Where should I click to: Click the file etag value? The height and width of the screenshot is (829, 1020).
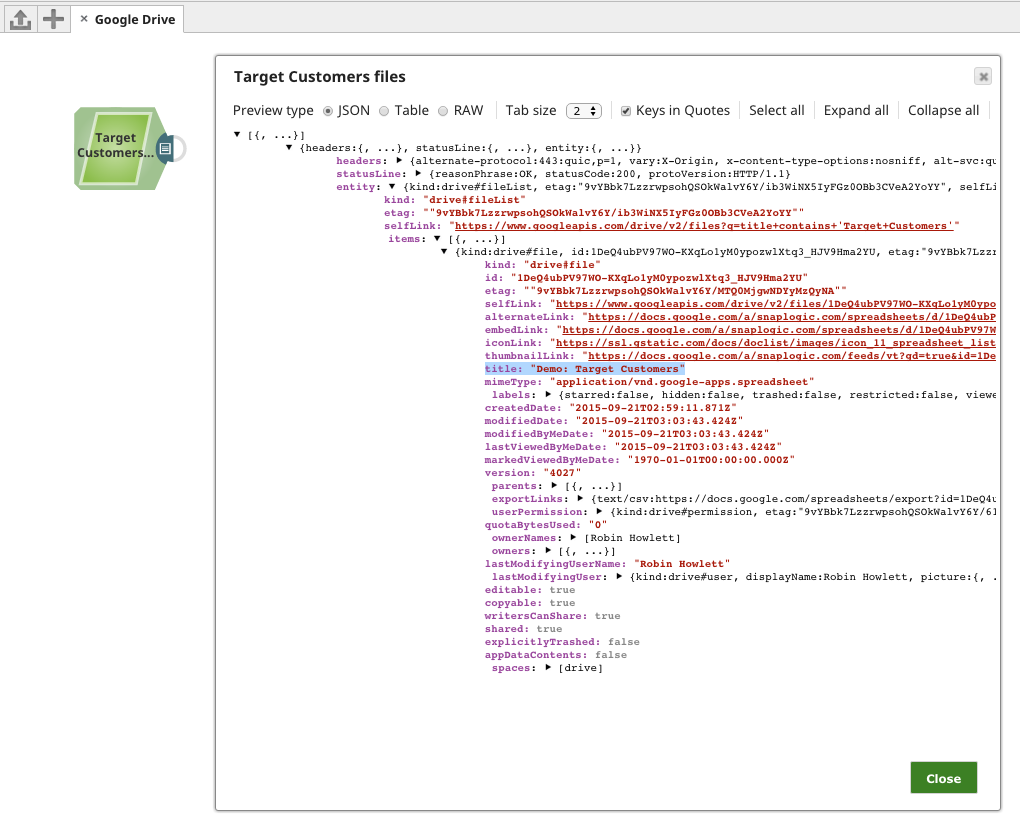click(x=685, y=291)
